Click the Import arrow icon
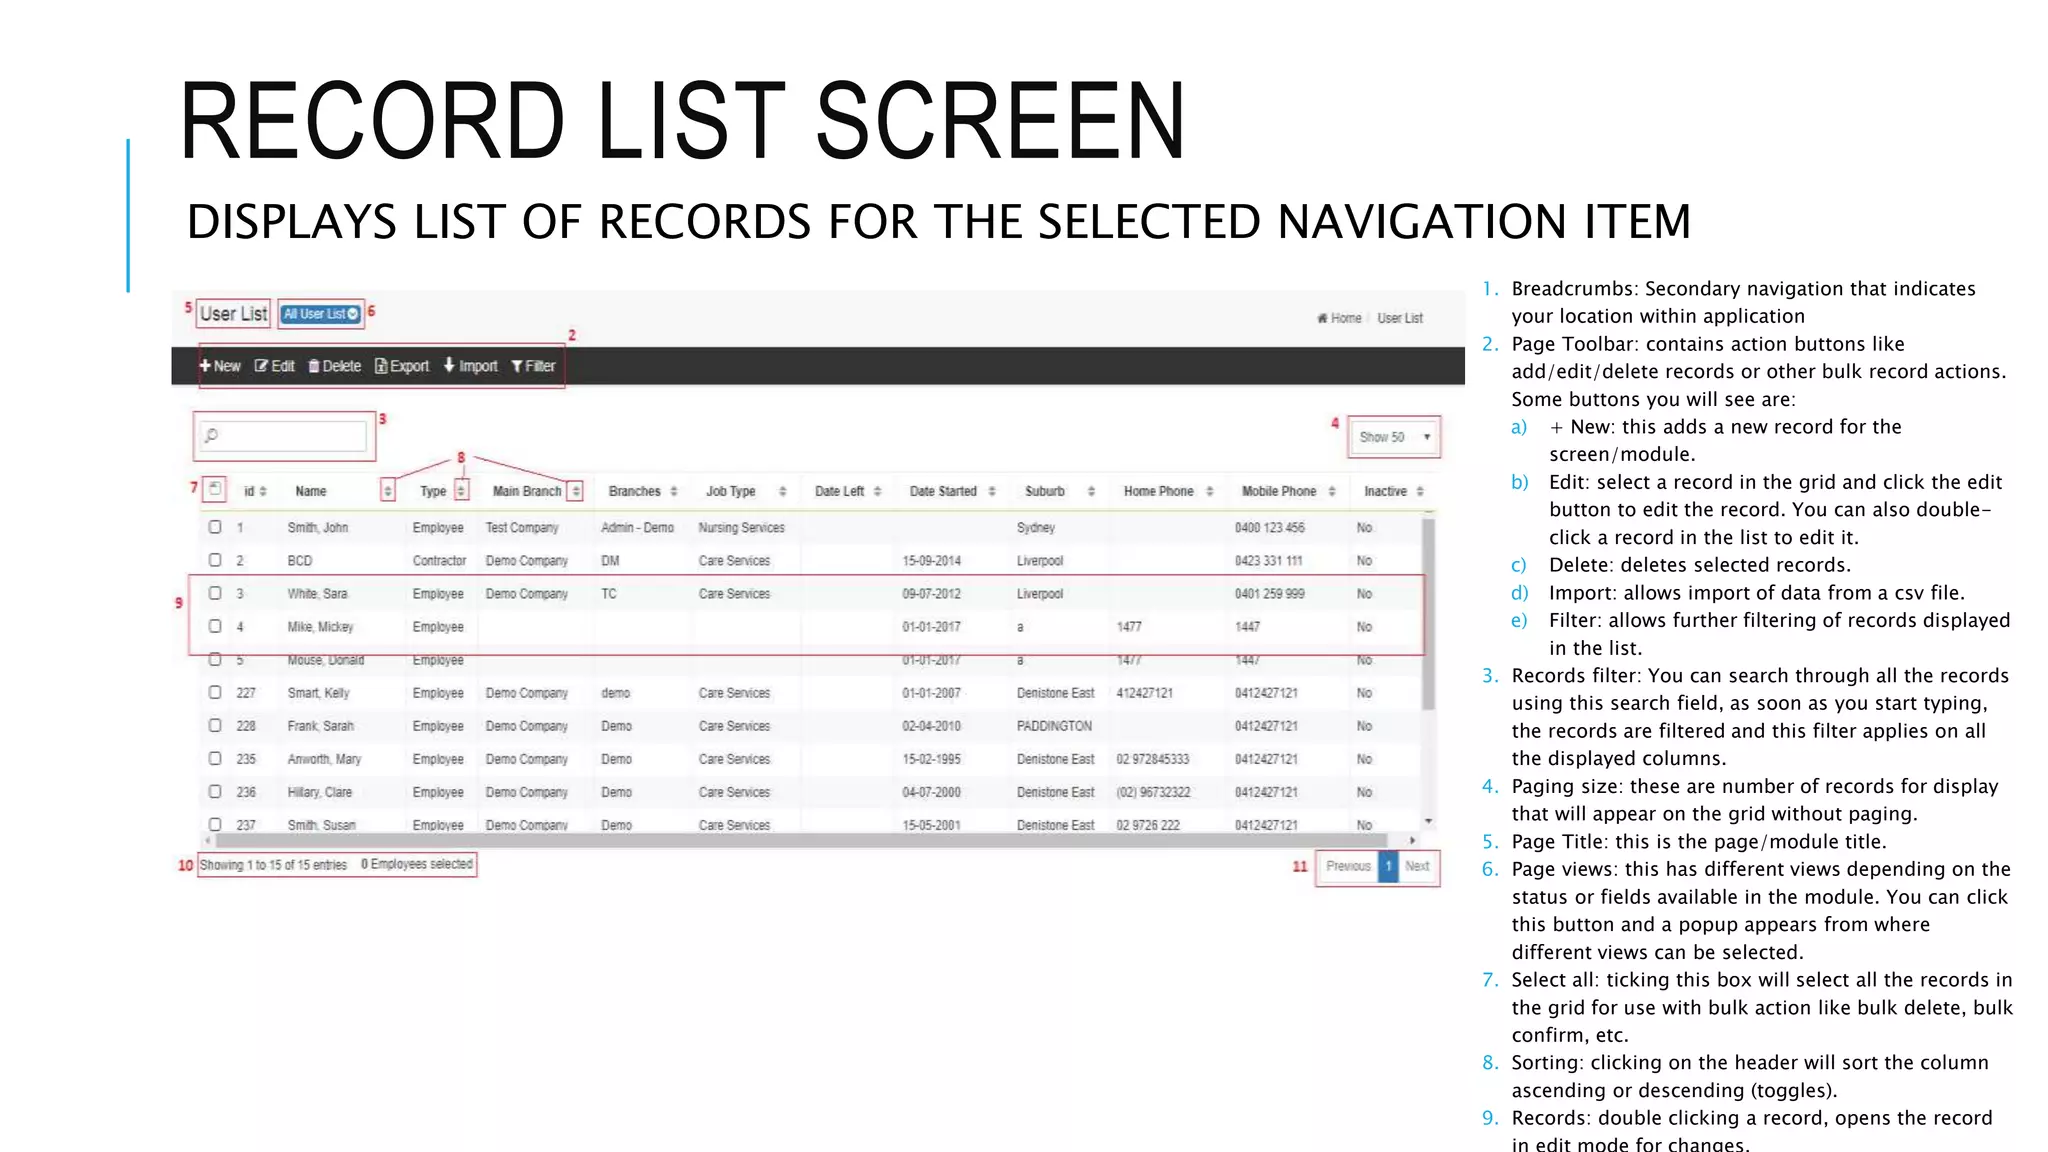2048x1152 pixels. click(449, 365)
